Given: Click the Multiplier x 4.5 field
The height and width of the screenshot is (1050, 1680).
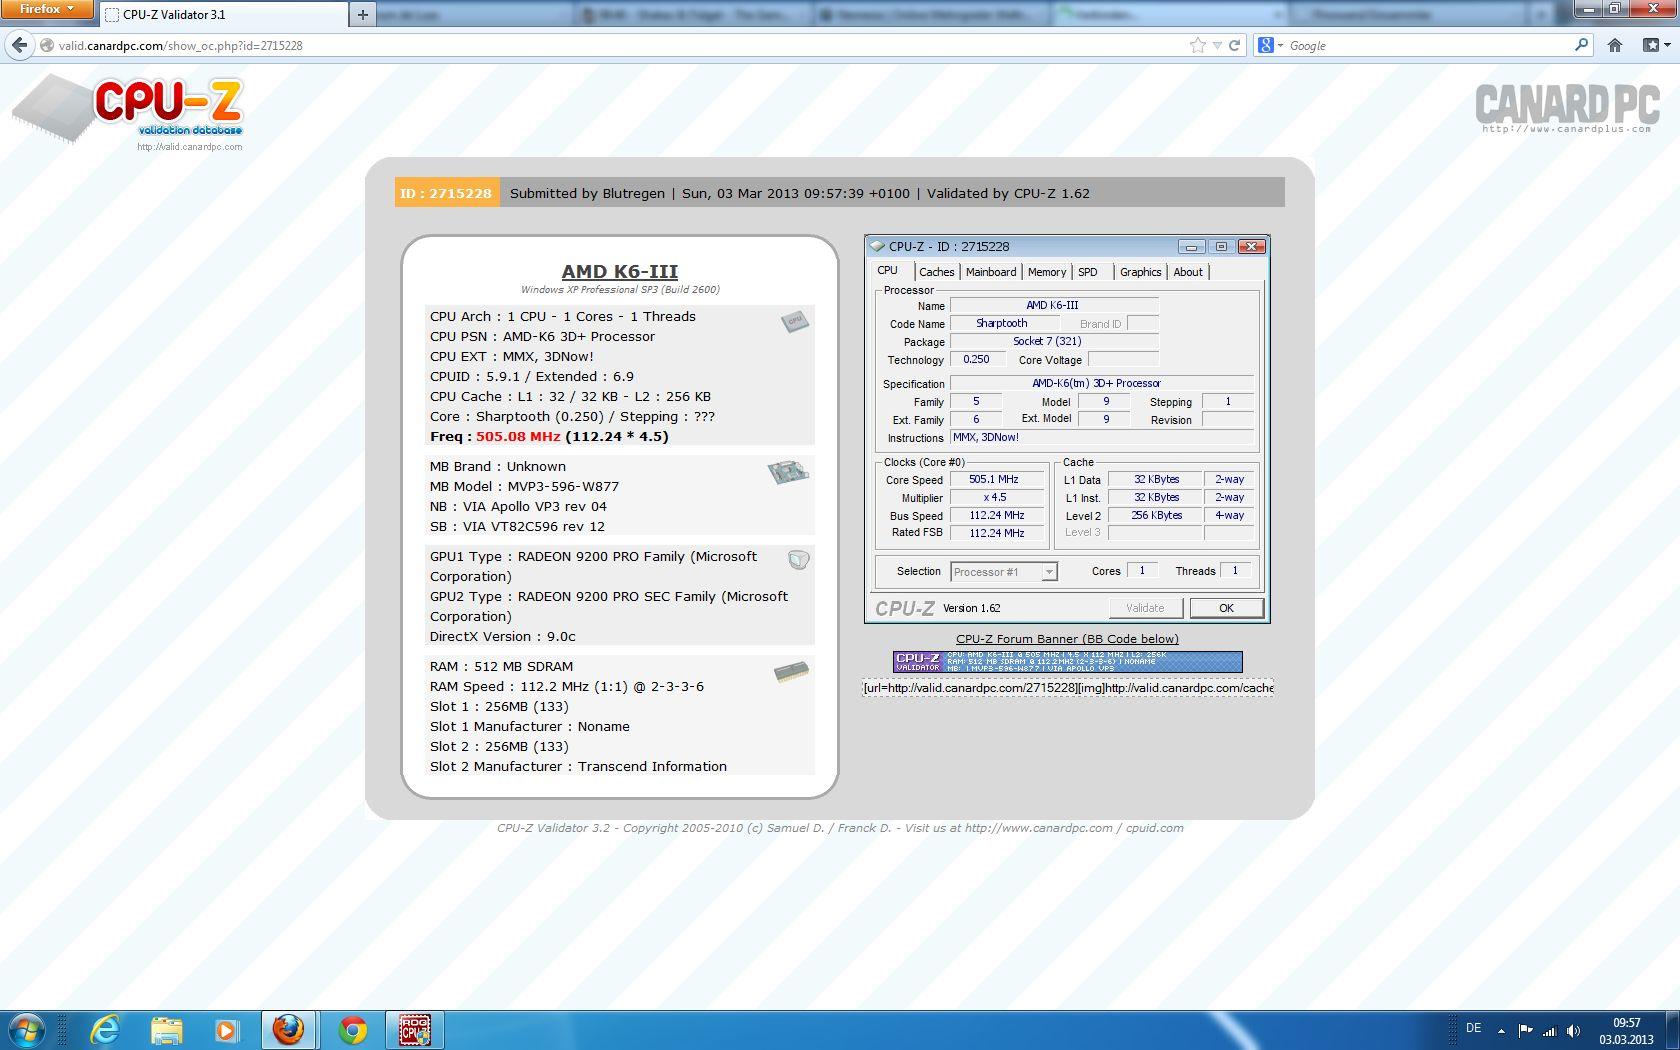Looking at the screenshot, I should pos(995,498).
